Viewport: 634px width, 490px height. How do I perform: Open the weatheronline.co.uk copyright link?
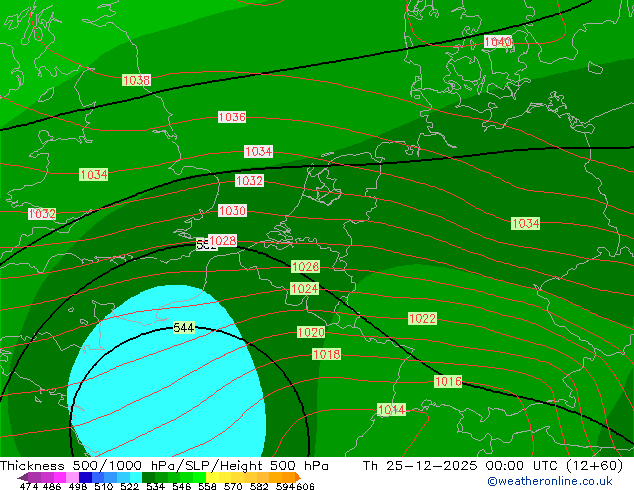pos(549,481)
